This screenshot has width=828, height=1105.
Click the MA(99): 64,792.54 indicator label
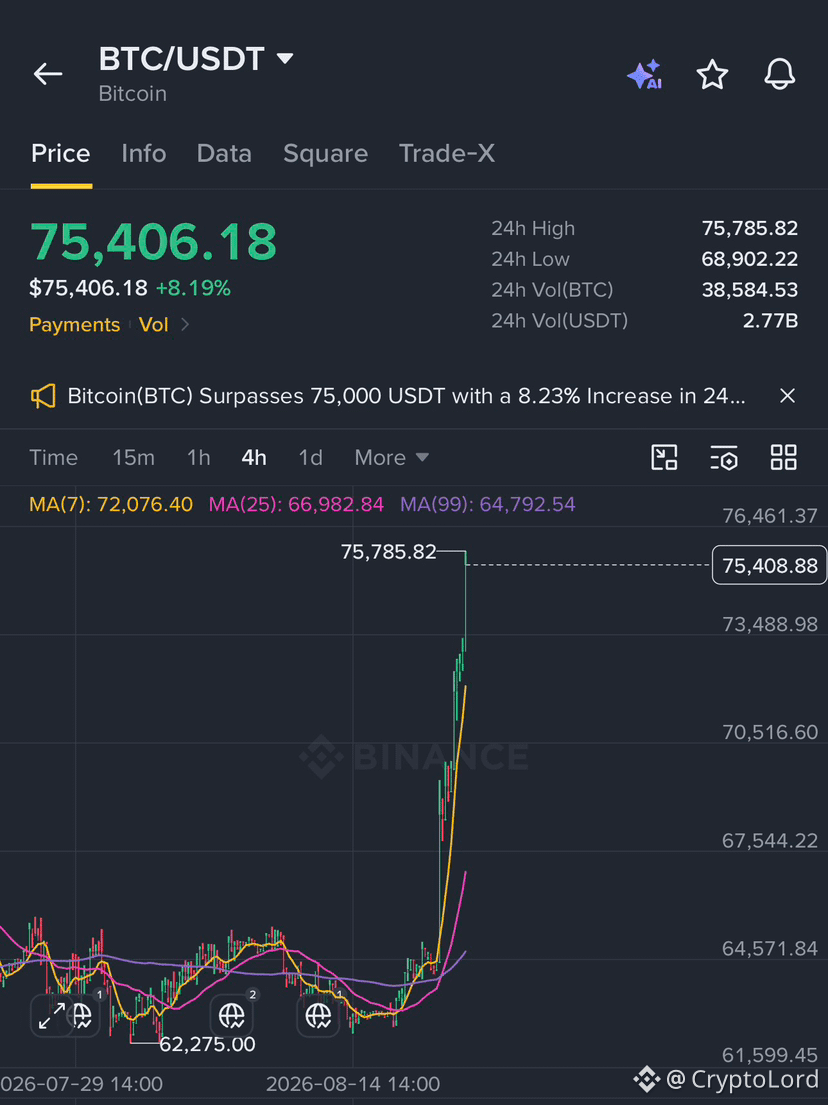coord(488,505)
